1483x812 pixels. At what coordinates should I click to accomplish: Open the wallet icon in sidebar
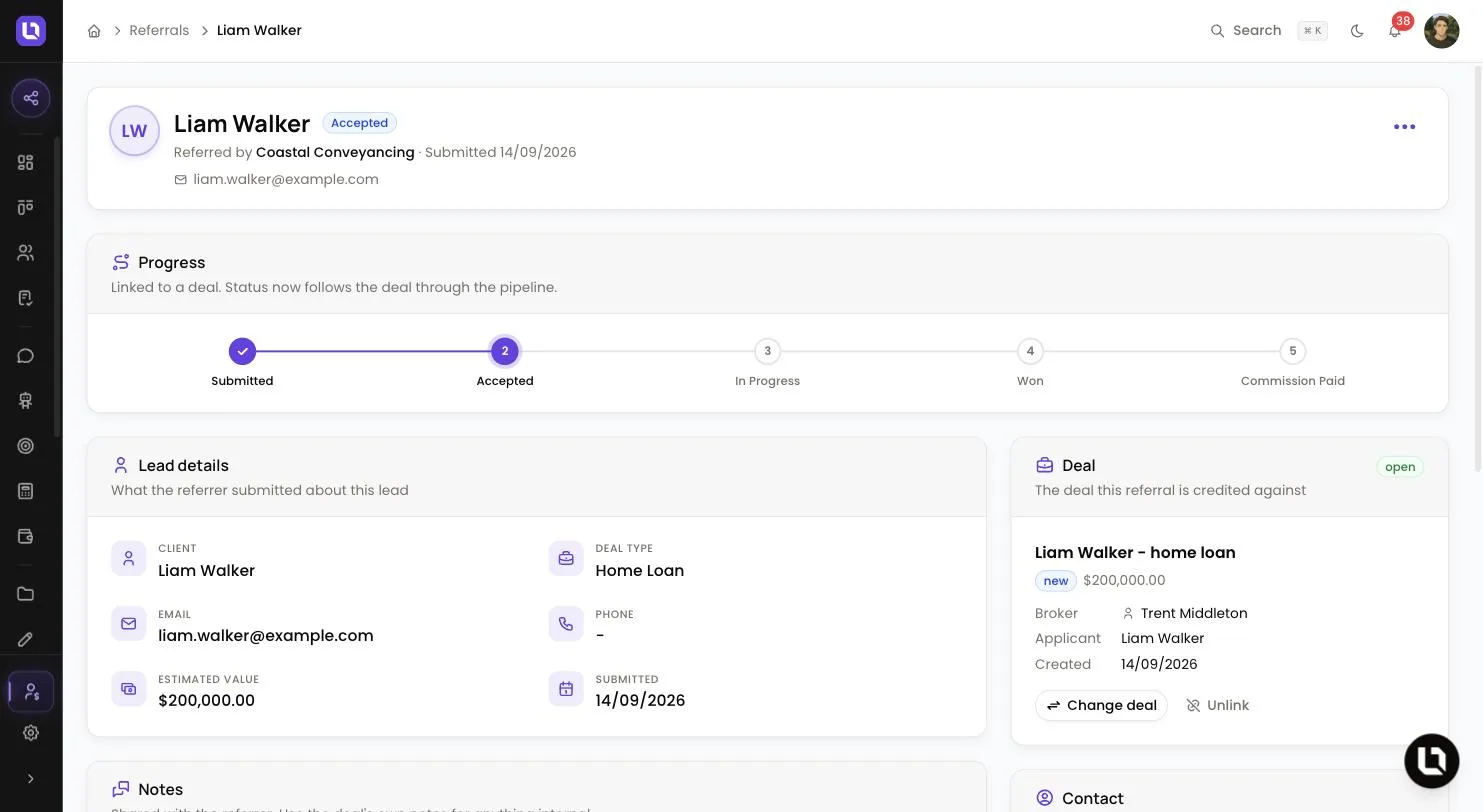[26, 536]
